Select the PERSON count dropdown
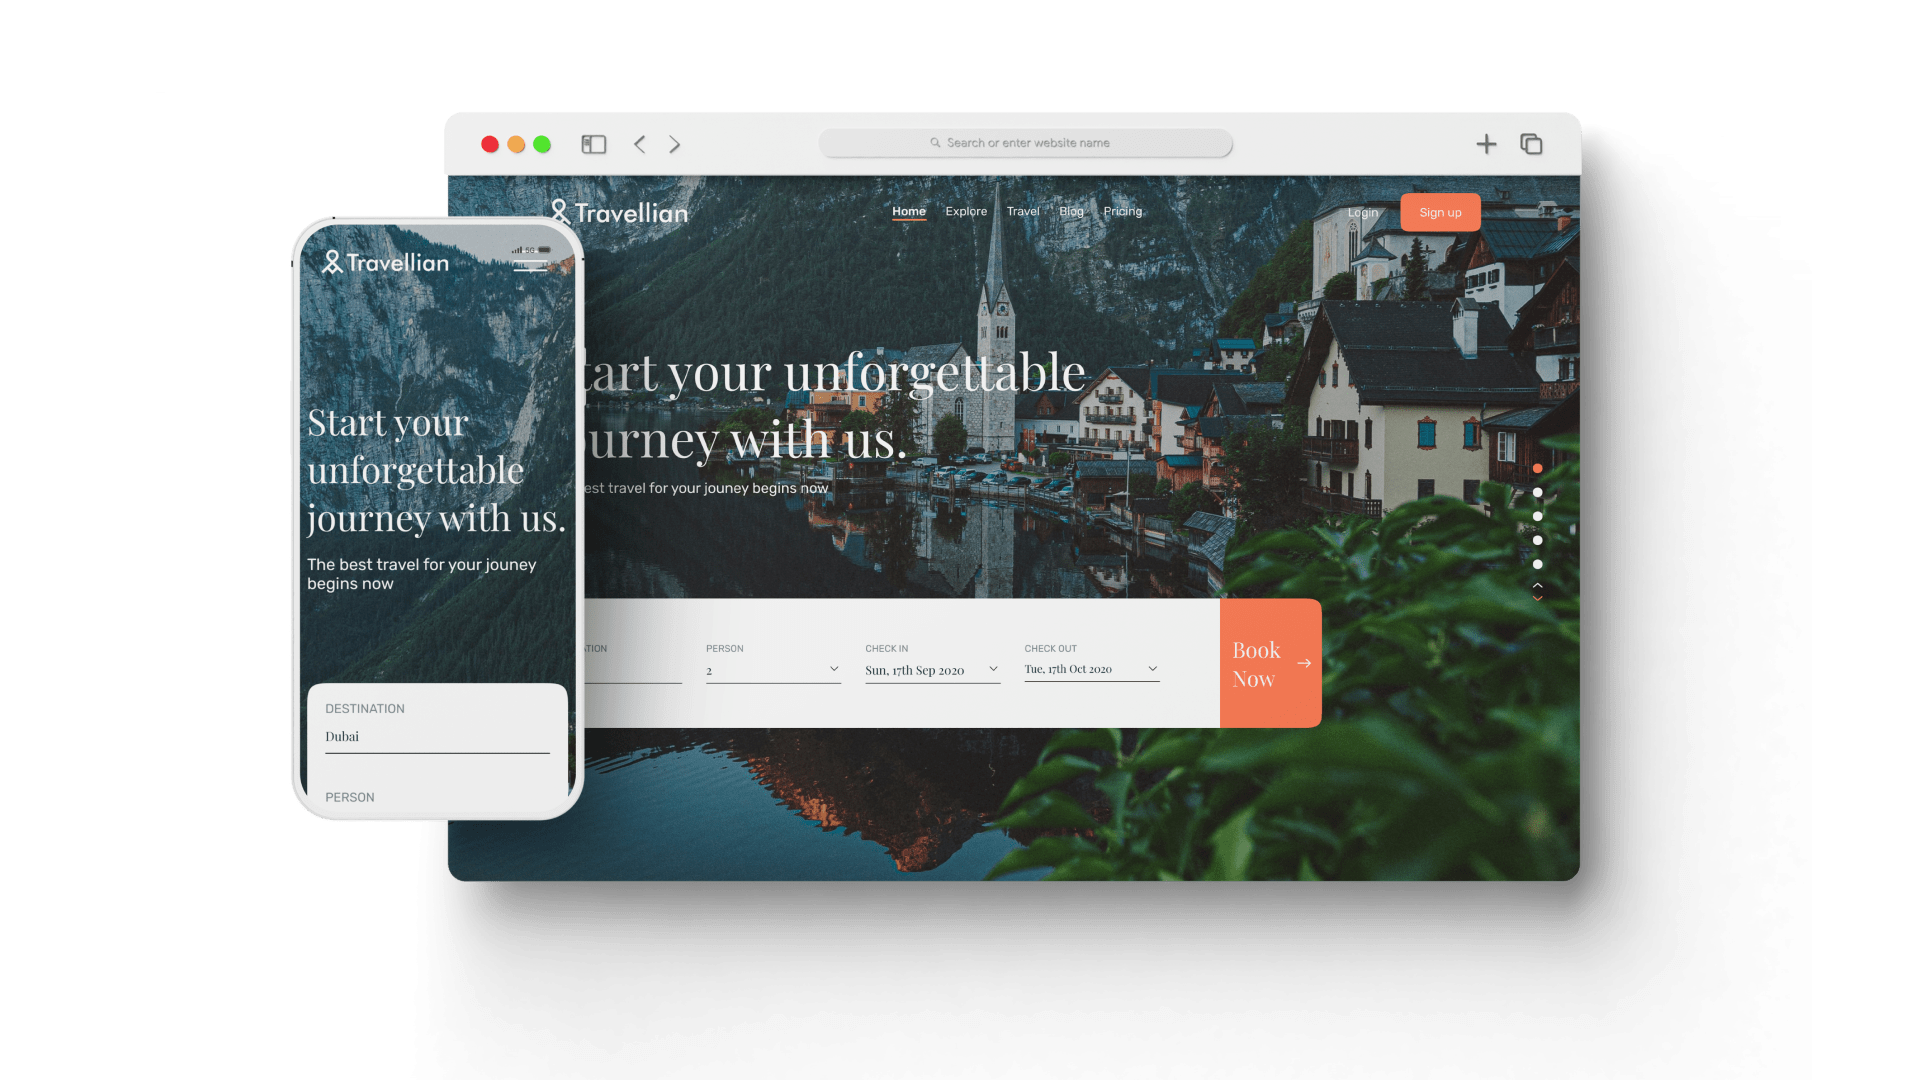The height and width of the screenshot is (1080, 1920). [x=771, y=669]
